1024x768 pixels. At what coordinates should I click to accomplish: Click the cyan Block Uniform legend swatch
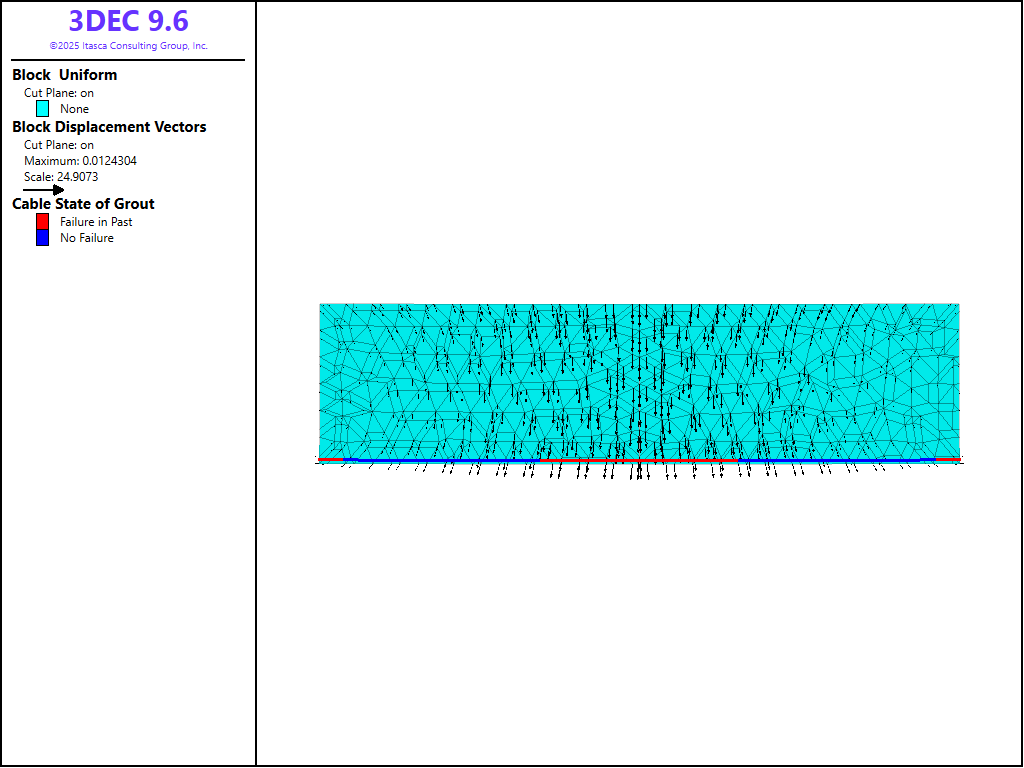[x=43, y=109]
